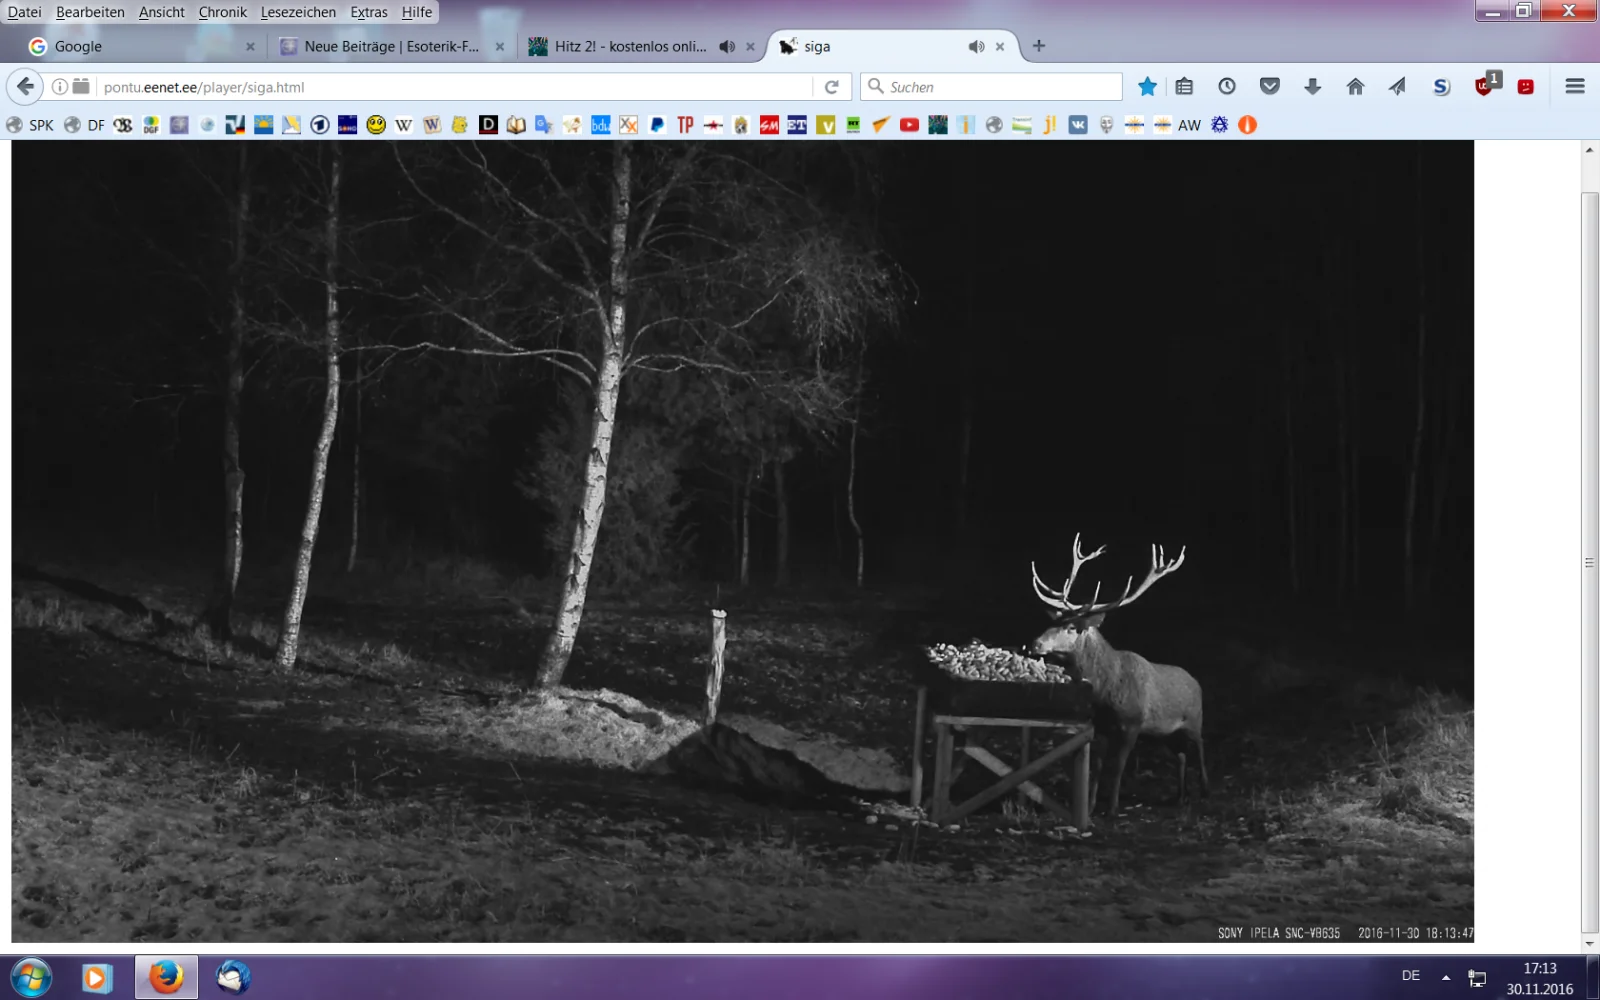This screenshot has height=1000, width=1600.
Task: Open the Wikipedia W bookmark
Action: (404, 125)
